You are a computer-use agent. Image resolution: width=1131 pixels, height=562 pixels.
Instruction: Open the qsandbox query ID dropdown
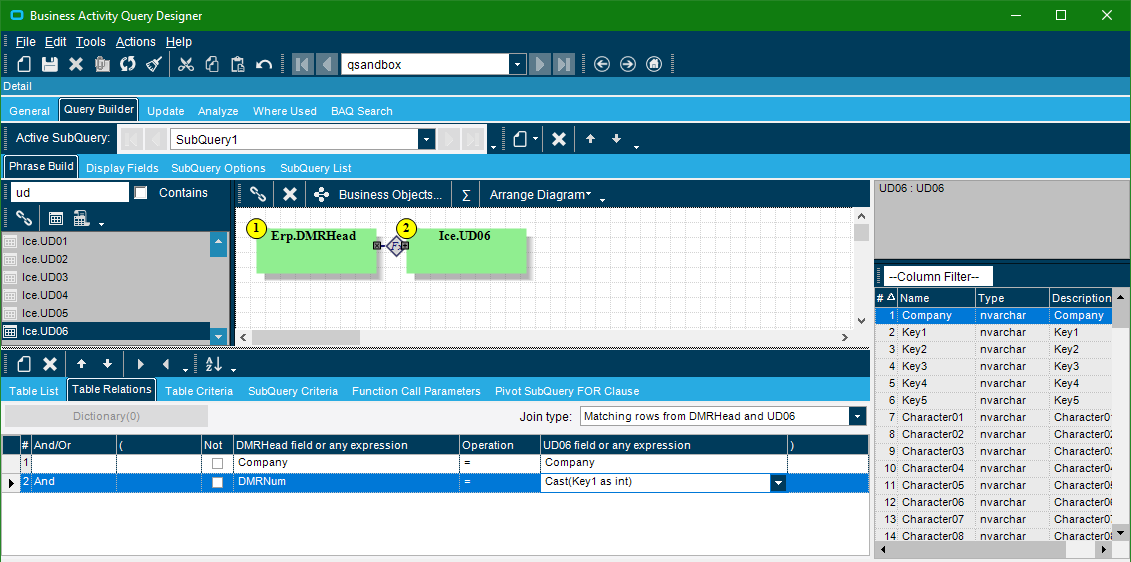point(517,64)
